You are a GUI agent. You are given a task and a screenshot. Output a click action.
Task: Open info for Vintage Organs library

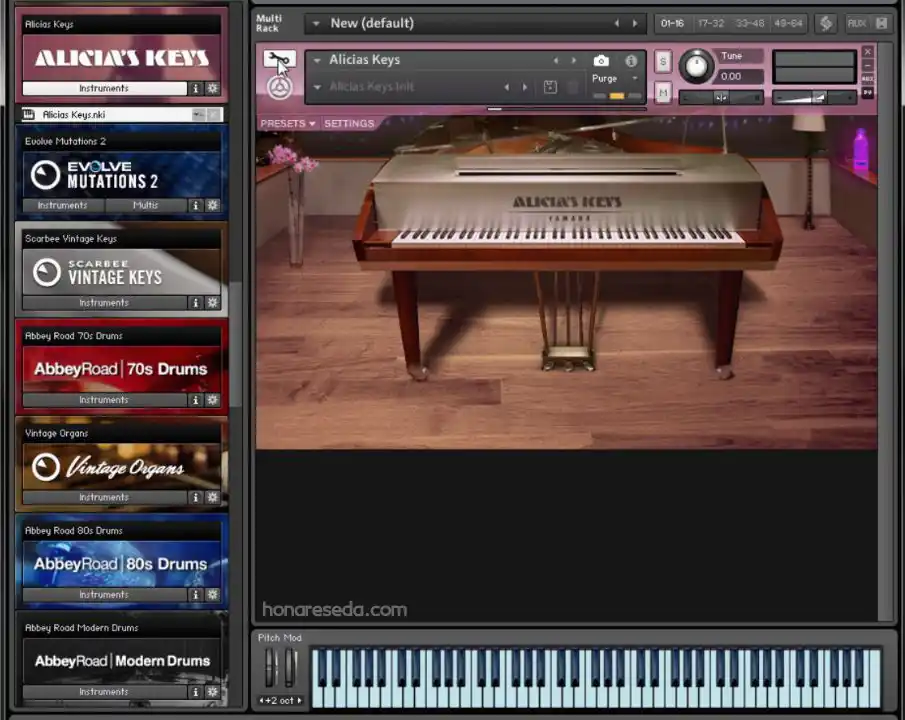(x=196, y=497)
